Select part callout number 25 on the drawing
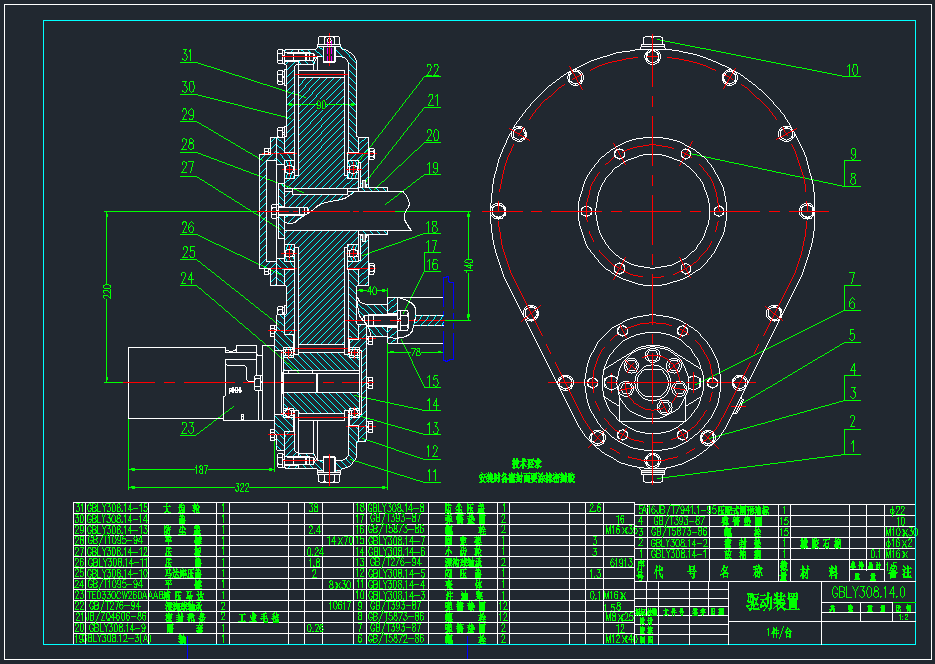 (x=188, y=253)
